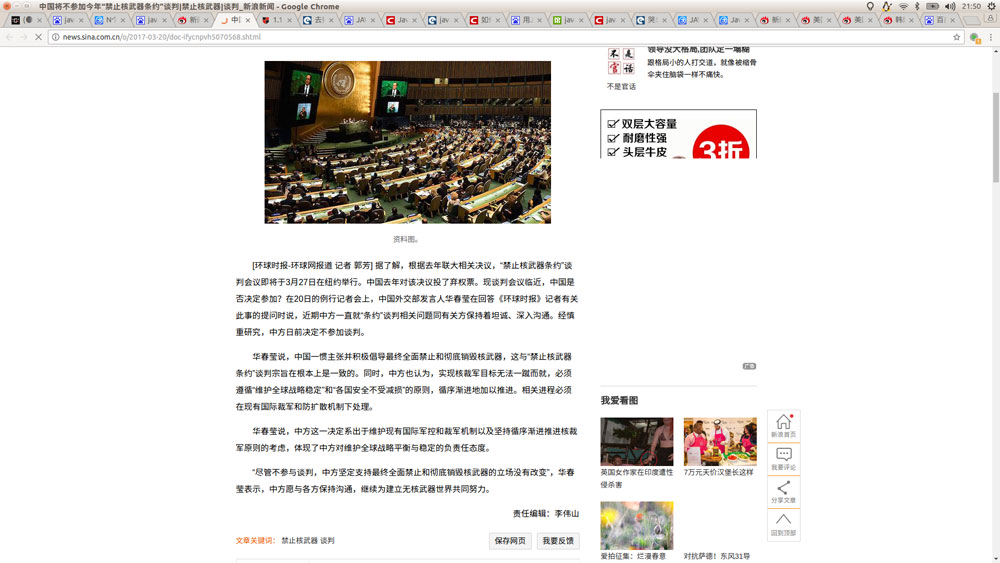Click the browser forward arrow
The image size is (1000, 563).
coord(24,37)
